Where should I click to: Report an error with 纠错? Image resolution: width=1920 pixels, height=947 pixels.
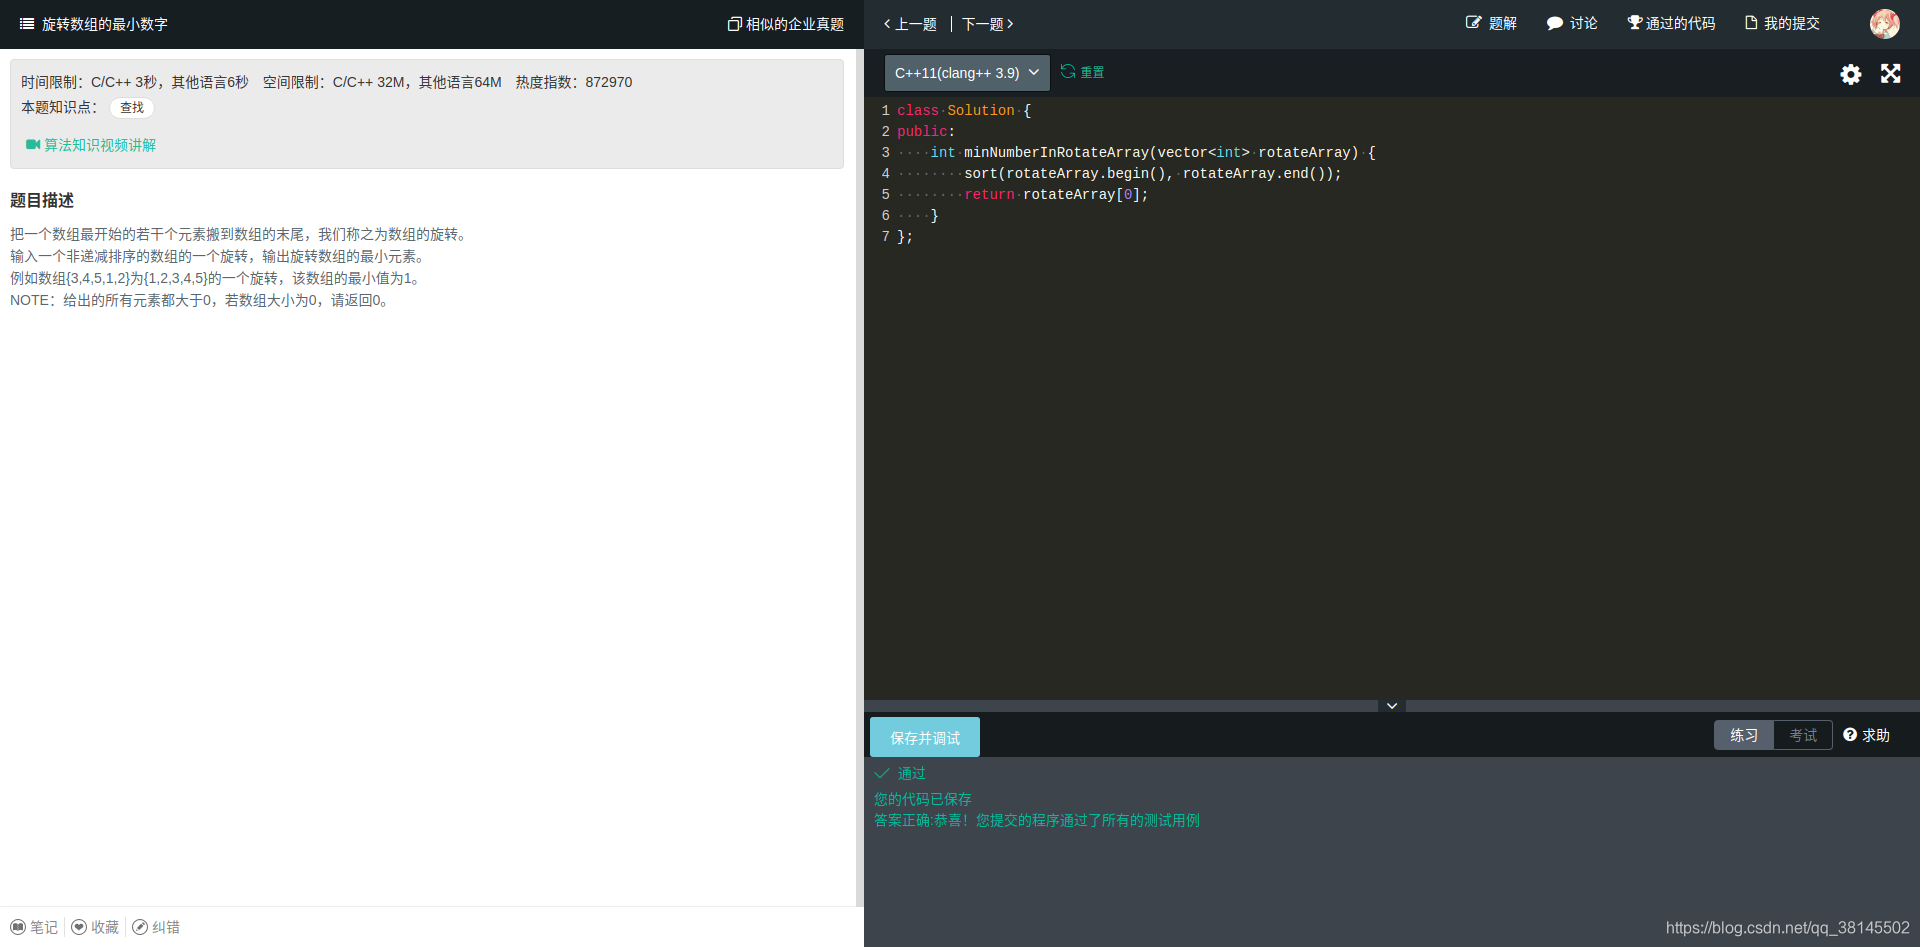point(156,927)
